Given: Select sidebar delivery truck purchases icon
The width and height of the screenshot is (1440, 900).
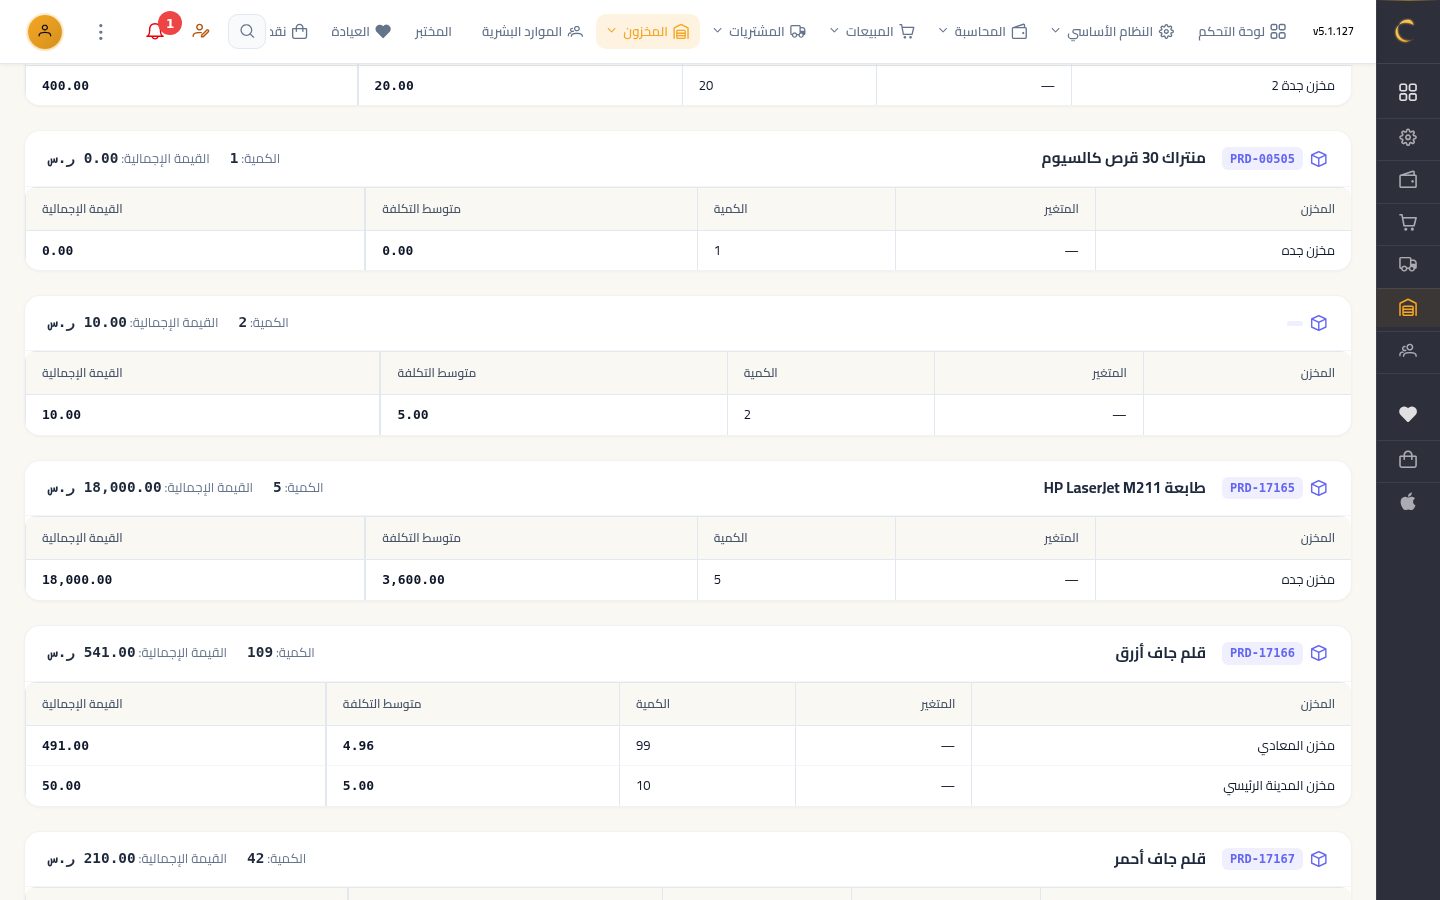Looking at the screenshot, I should pos(1408,265).
